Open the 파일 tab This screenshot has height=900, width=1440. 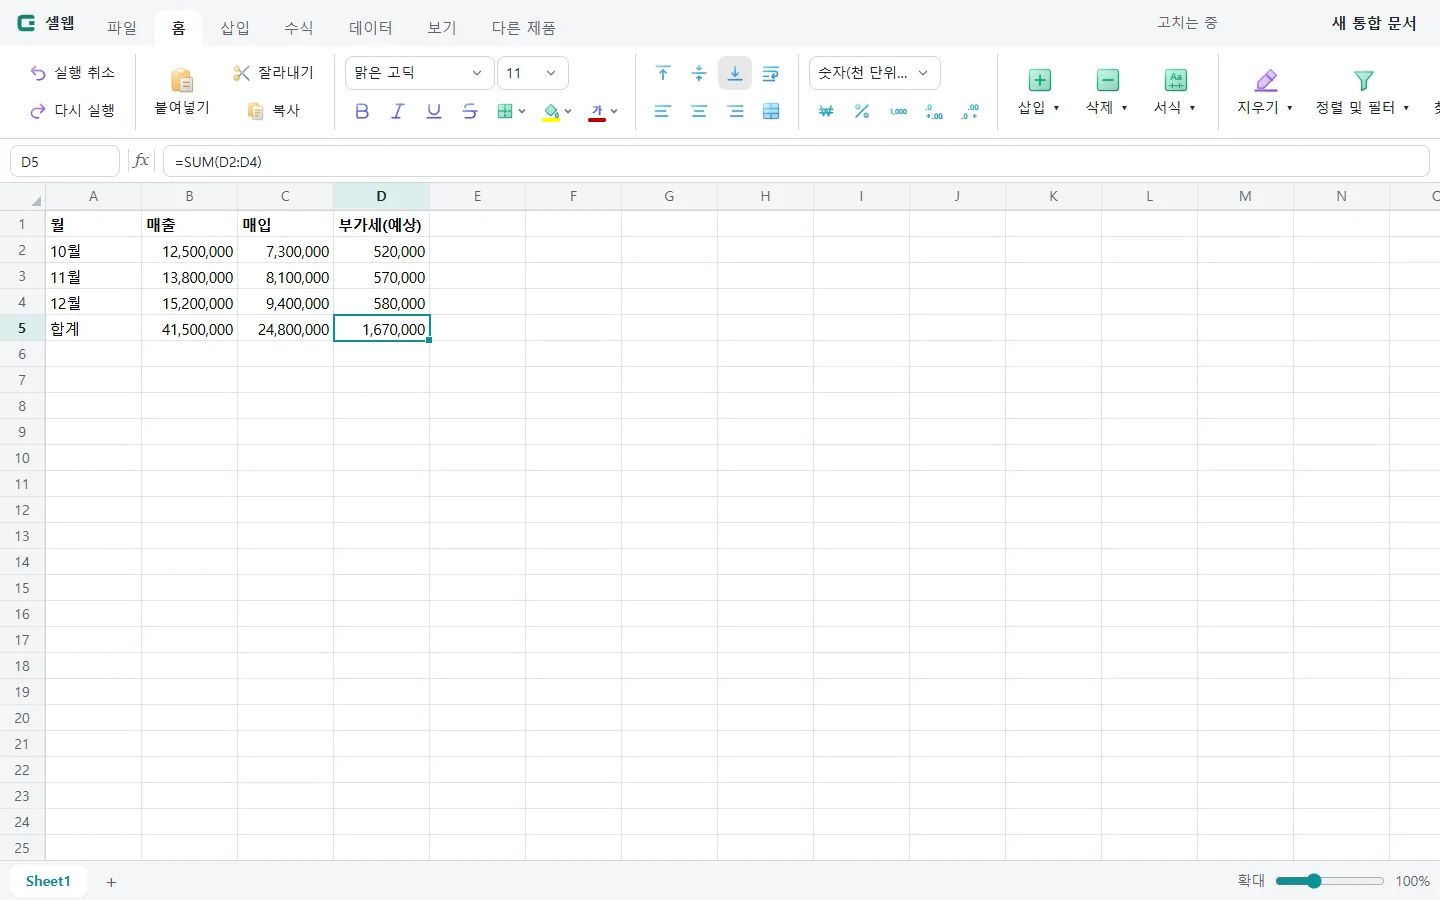122,28
